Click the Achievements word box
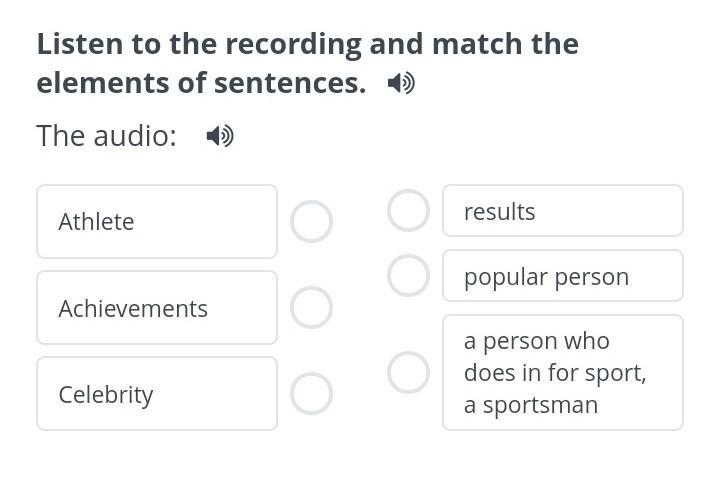Image resolution: width=720 pixels, height=480 pixels. coord(157,308)
